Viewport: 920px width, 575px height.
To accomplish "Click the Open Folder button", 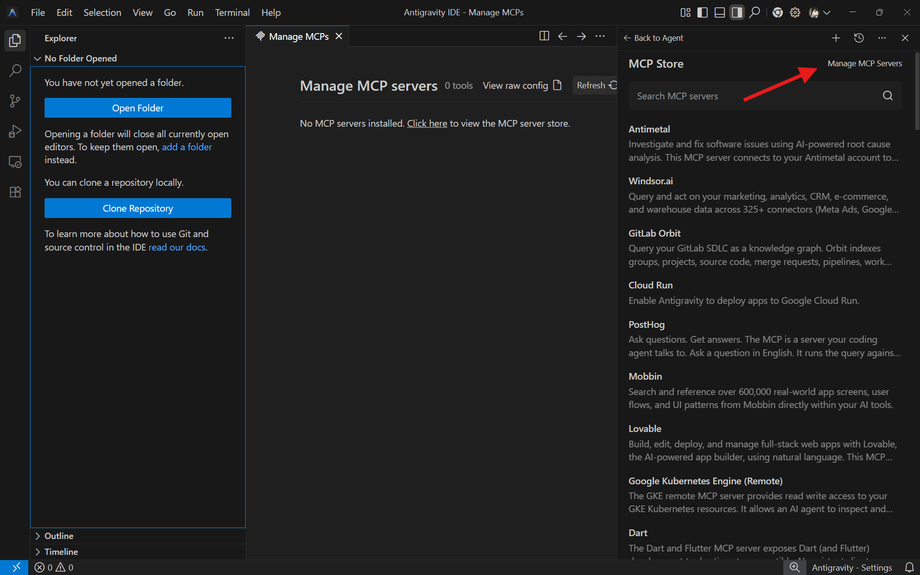I will click(138, 108).
